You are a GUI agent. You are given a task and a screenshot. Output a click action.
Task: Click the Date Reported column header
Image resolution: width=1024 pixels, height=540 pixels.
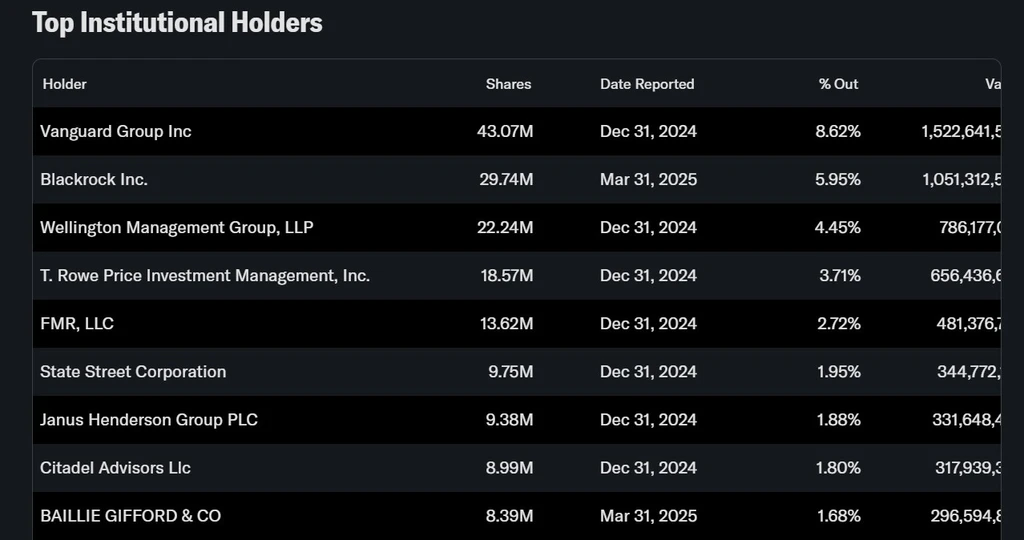pos(647,84)
